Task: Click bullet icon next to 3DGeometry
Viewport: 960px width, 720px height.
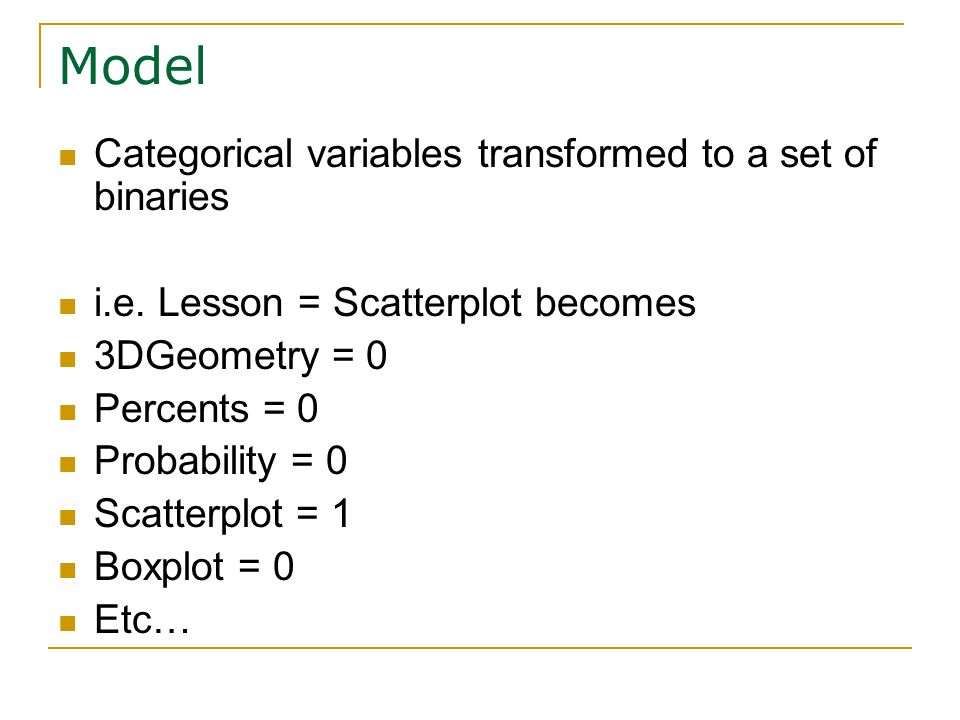Action: pyautogui.click(x=67, y=359)
